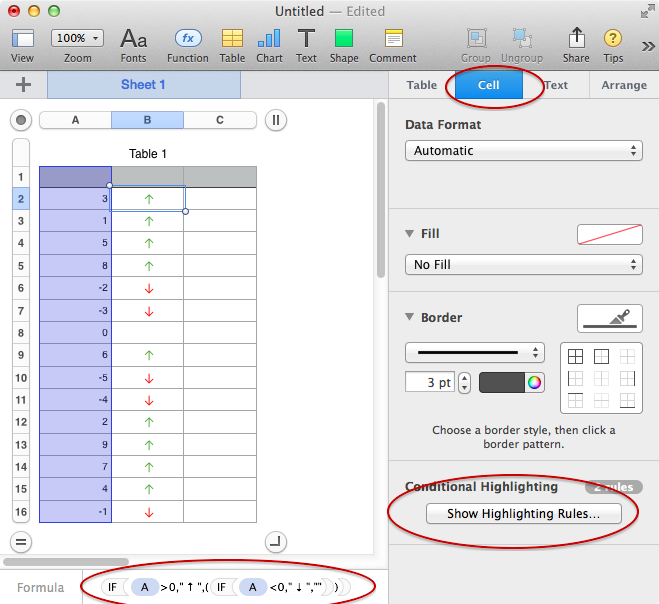Switch to the Text inspector tab
Image resolution: width=659 pixels, height=604 pixels.
pos(556,85)
